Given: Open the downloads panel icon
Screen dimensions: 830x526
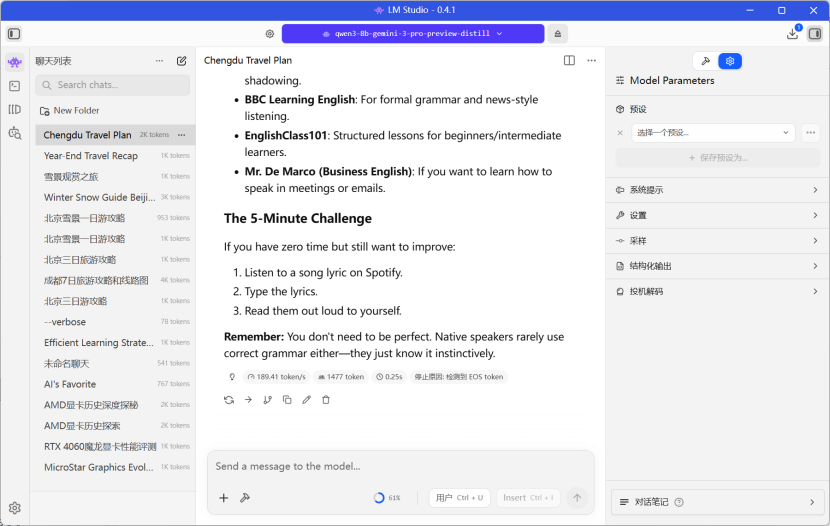Looking at the screenshot, I should pyautogui.click(x=793, y=33).
